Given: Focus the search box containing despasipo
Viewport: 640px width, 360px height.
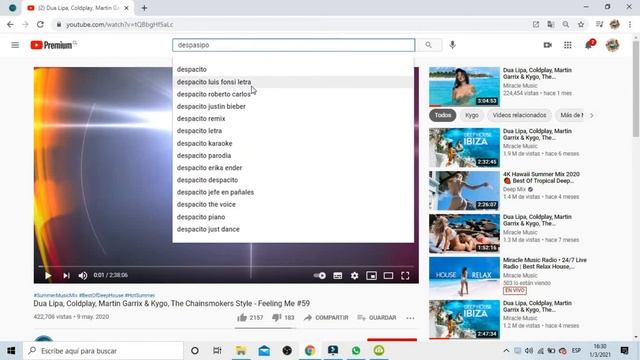Looking at the screenshot, I should click(x=293, y=45).
